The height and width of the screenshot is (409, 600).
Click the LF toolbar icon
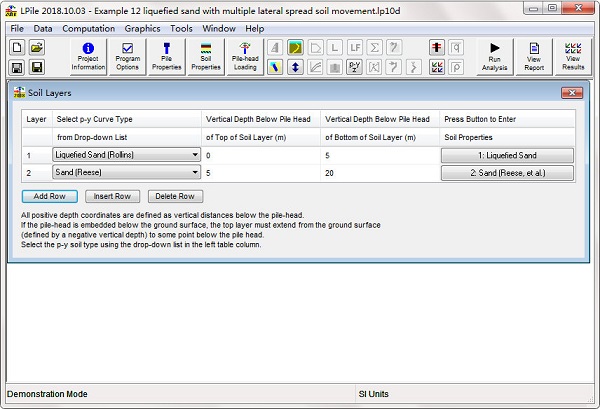(355, 47)
